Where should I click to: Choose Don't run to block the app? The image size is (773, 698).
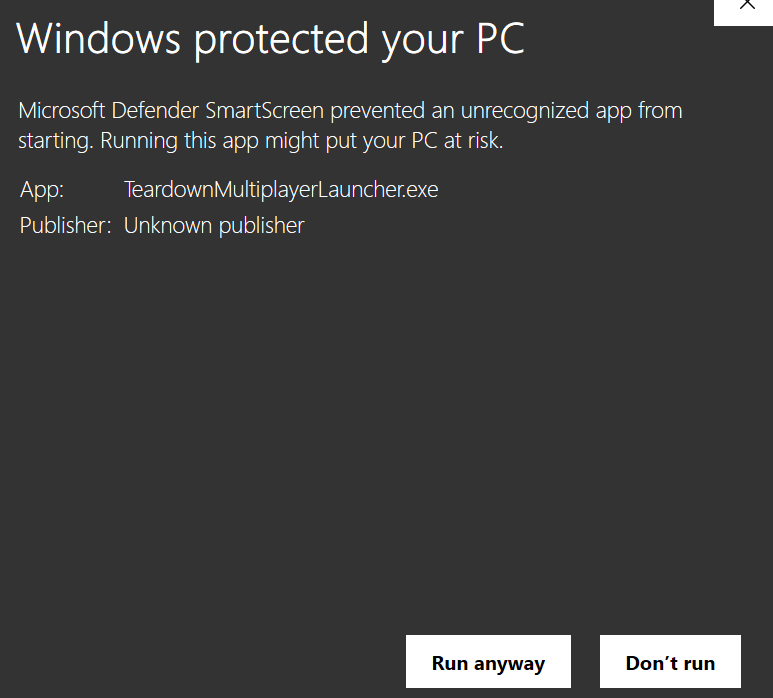click(670, 662)
